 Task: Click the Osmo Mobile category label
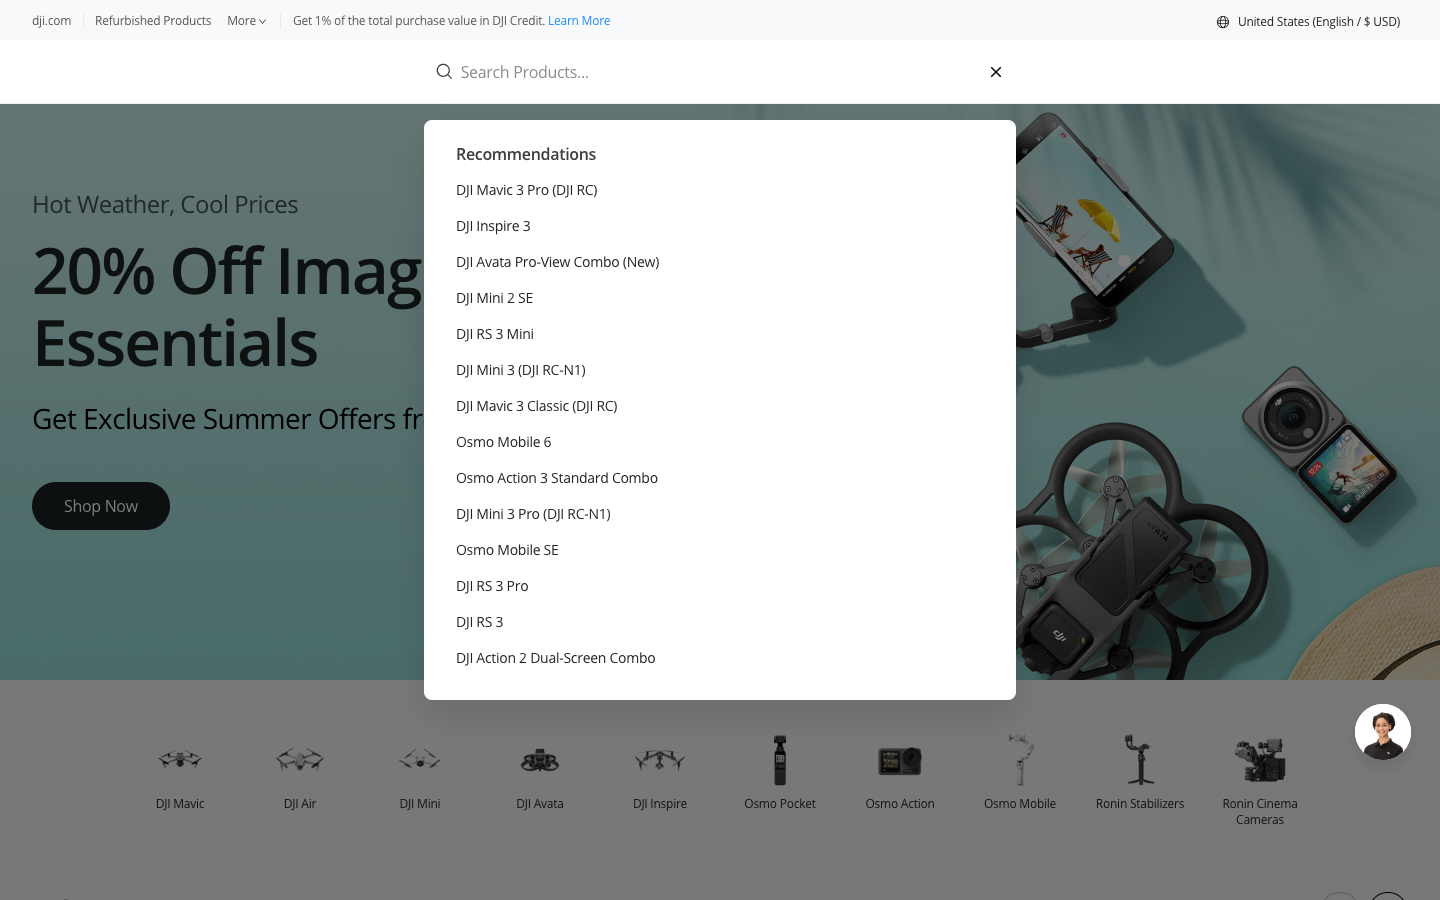coord(1020,804)
